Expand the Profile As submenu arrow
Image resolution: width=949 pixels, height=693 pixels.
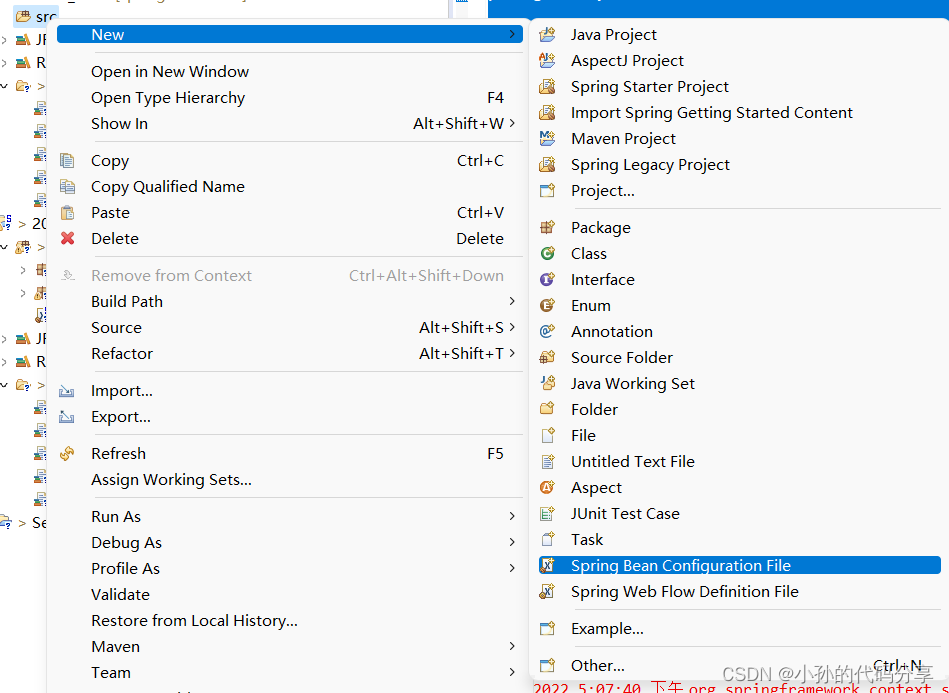512,568
